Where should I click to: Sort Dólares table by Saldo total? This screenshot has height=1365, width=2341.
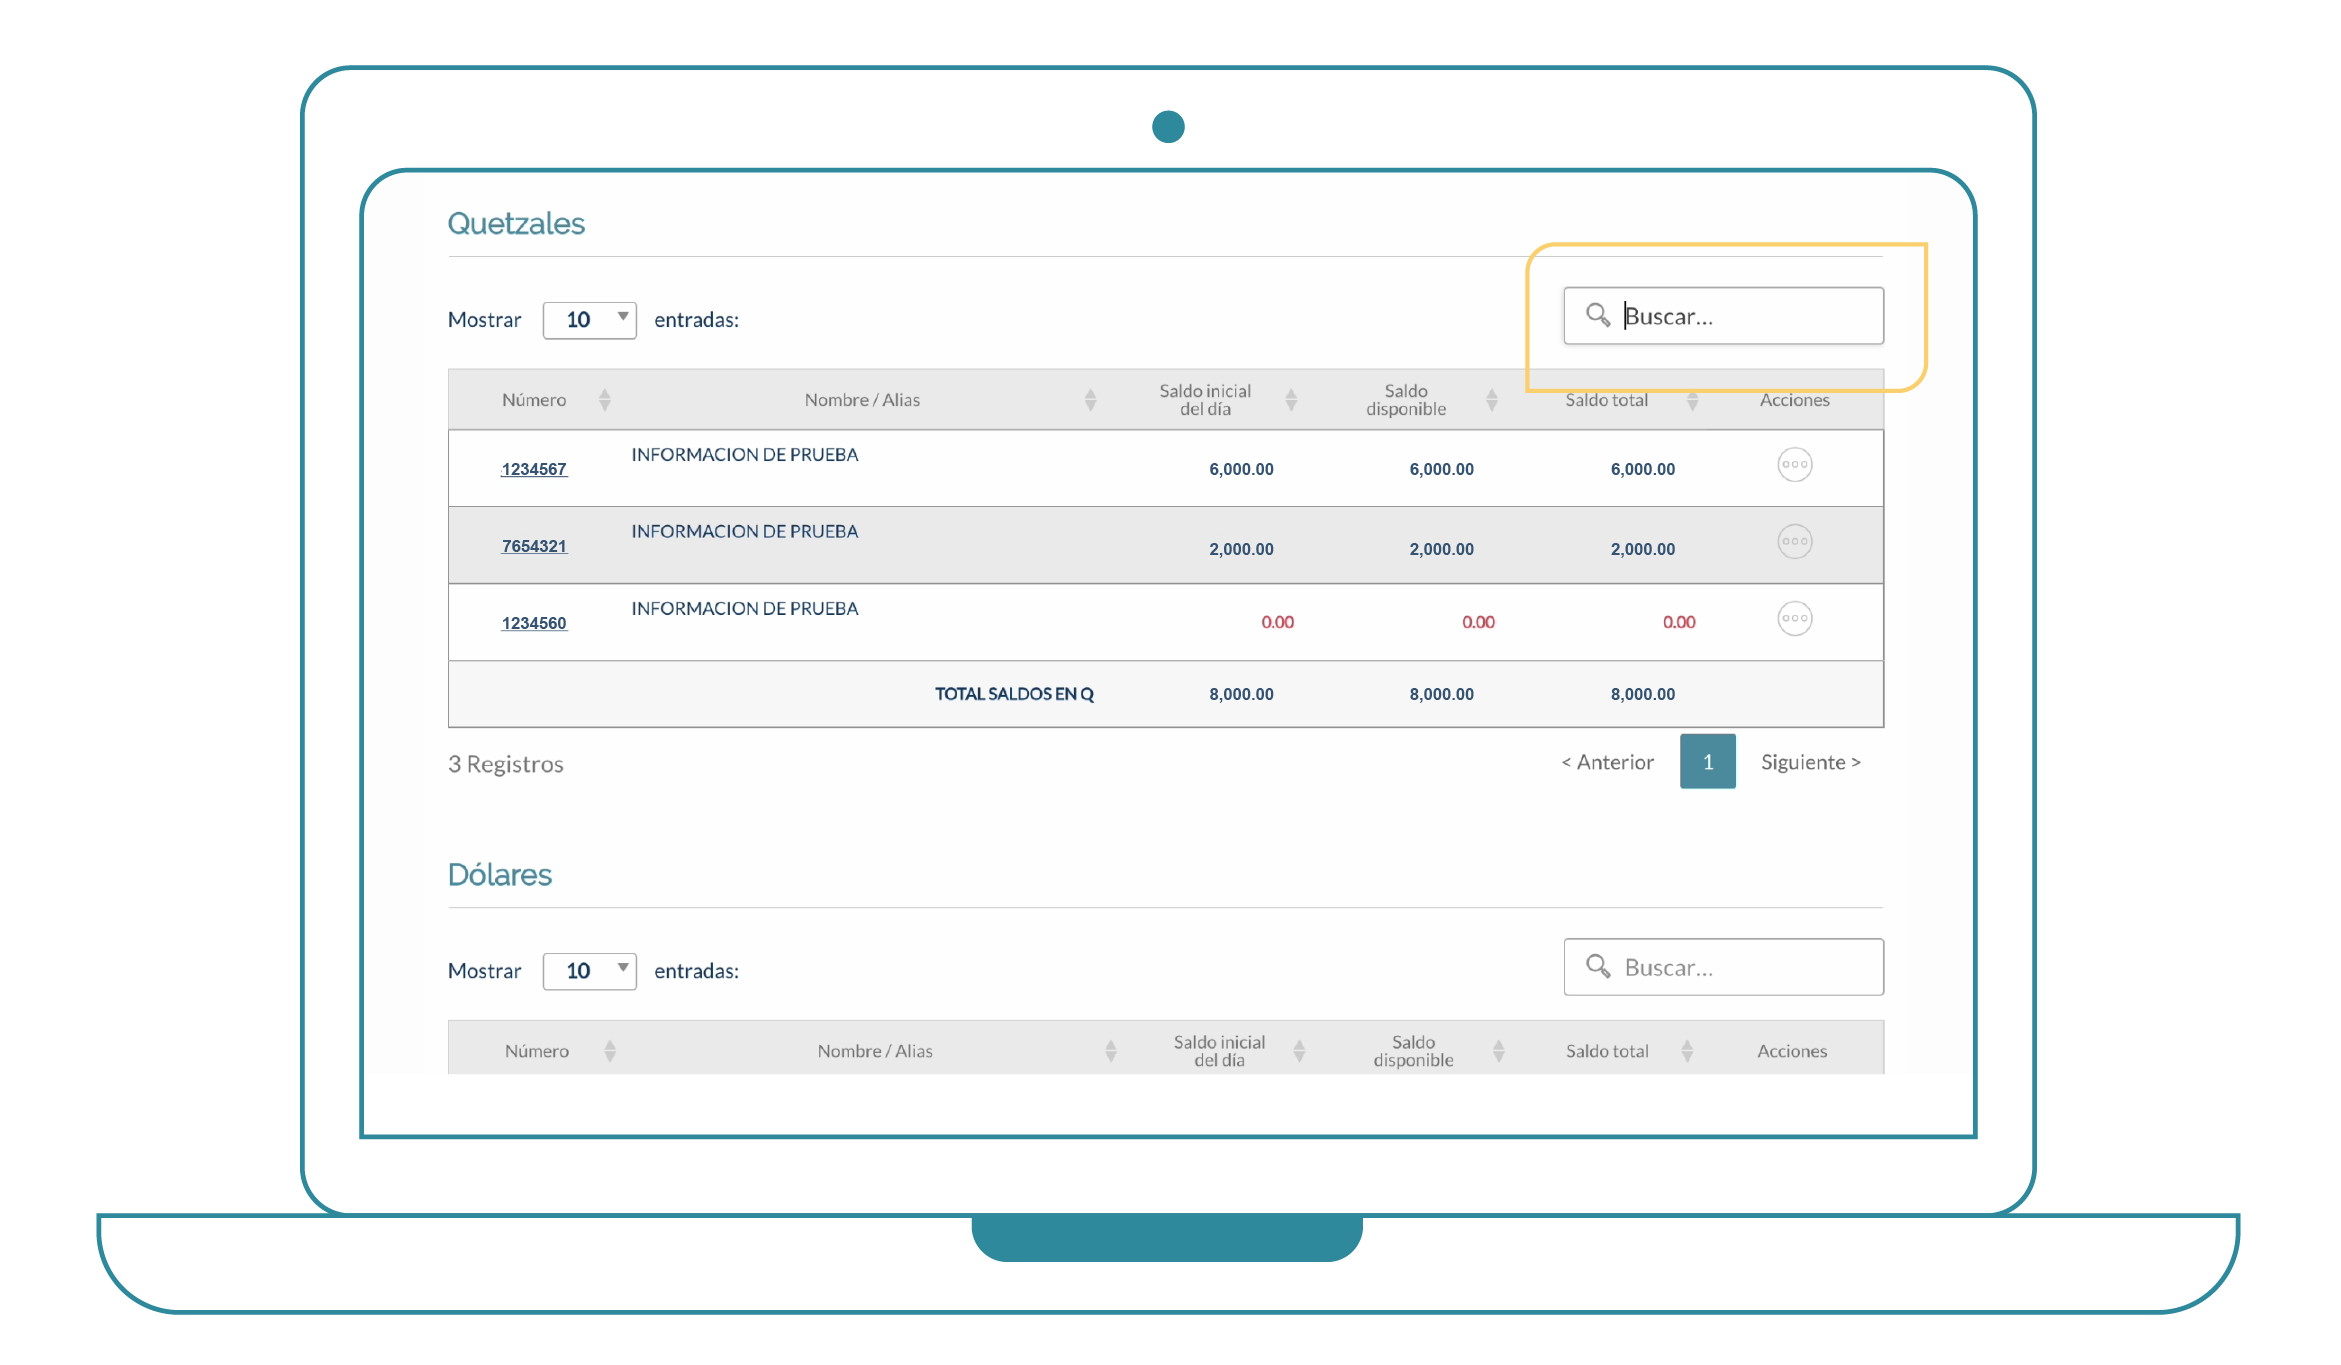pos(1687,1051)
